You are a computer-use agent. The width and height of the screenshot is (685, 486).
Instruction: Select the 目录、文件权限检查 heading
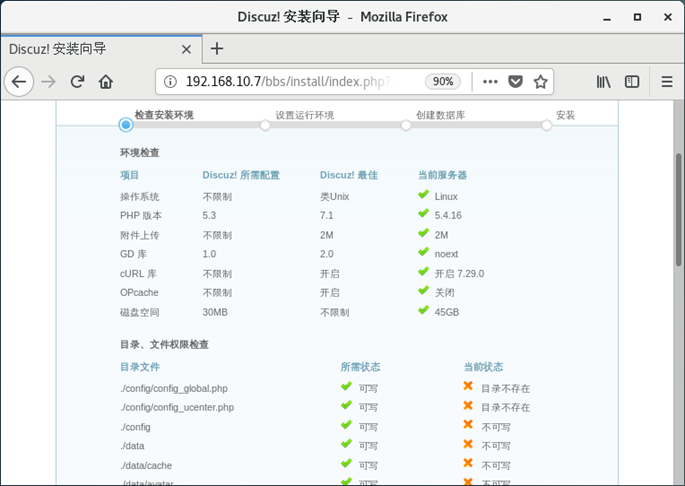164,344
